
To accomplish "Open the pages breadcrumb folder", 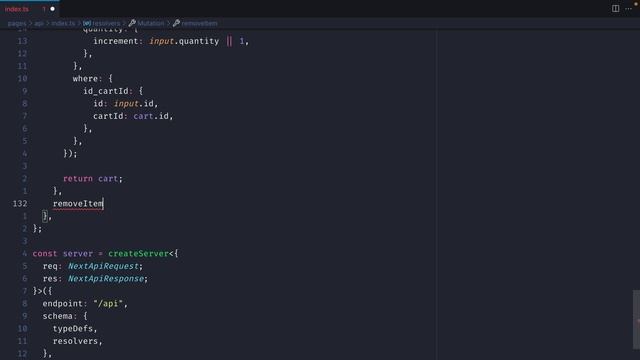I will point(17,23).
